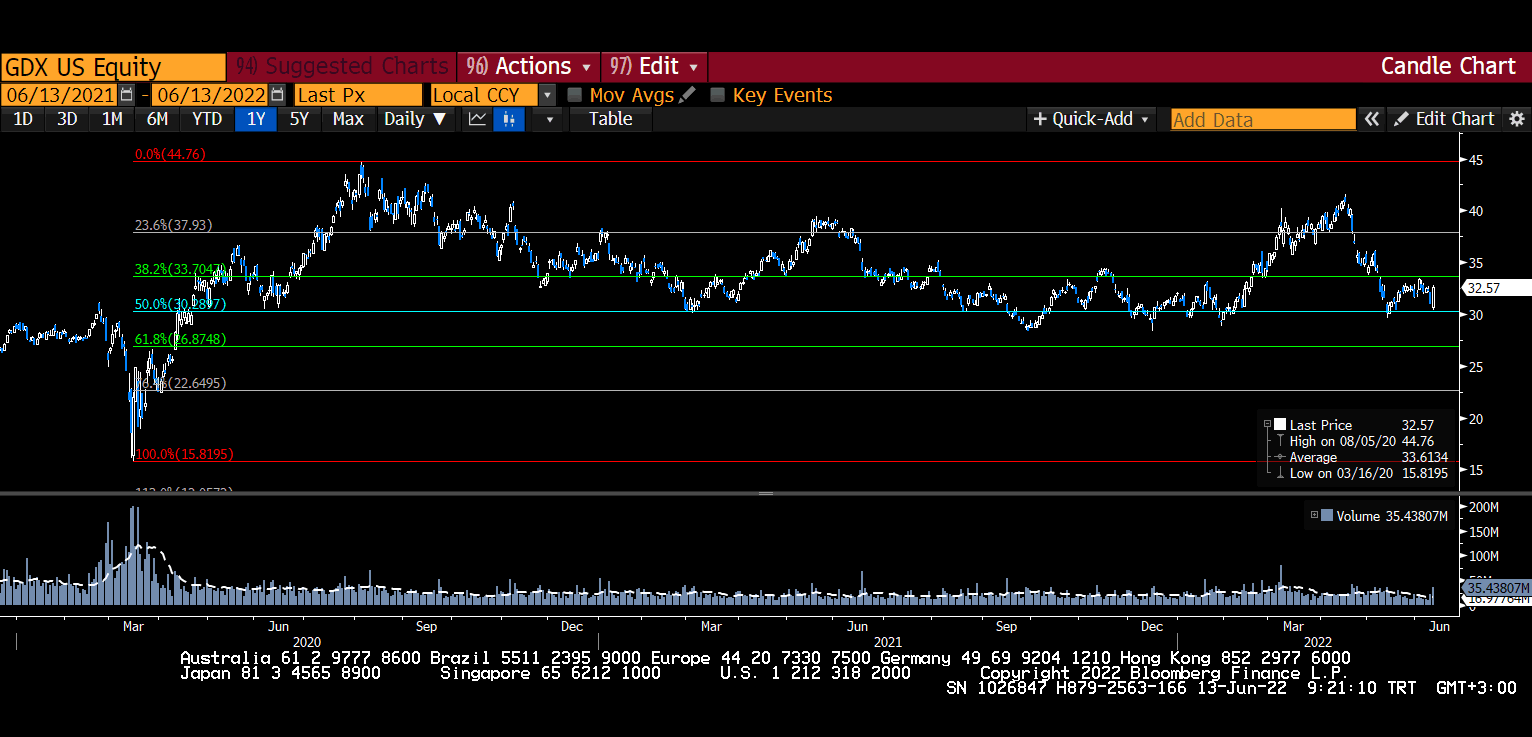Select the Max range tab
Screen dimensions: 1532x737
pyautogui.click(x=348, y=119)
